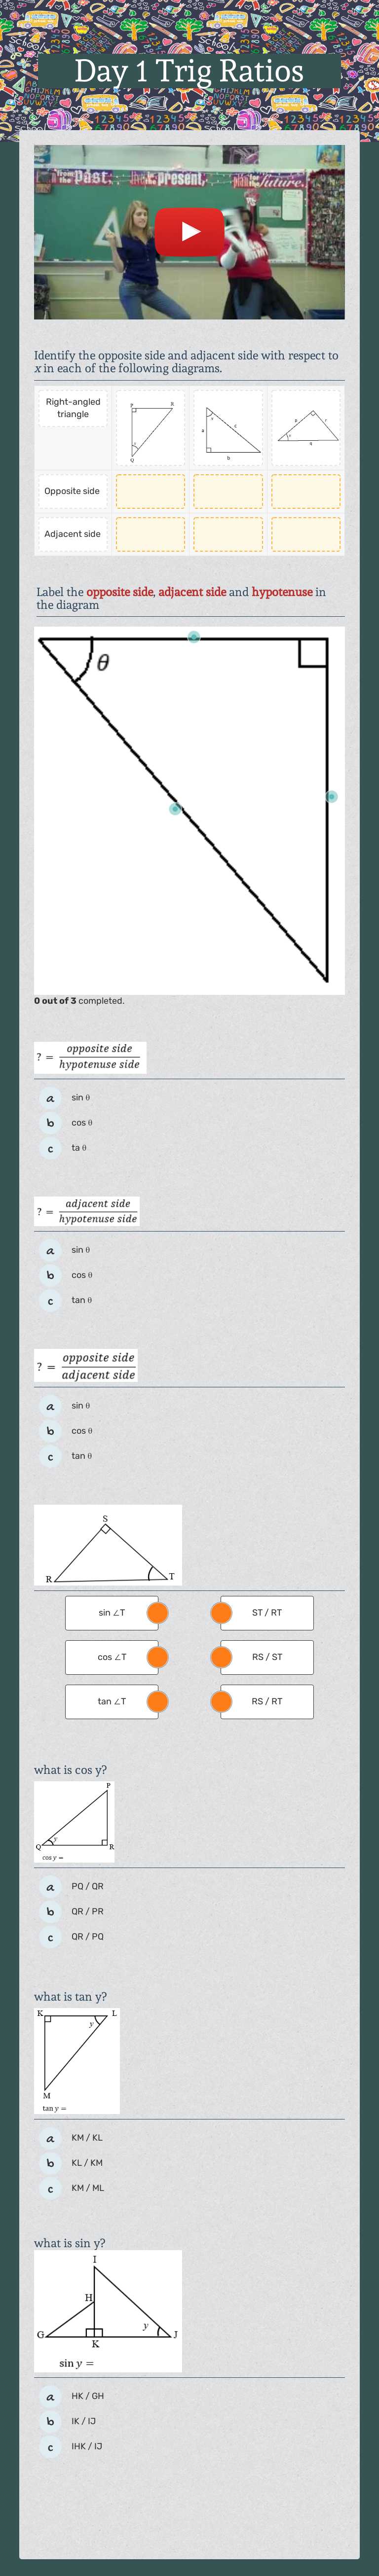Click the first Opposite side drop box

[x=150, y=492]
